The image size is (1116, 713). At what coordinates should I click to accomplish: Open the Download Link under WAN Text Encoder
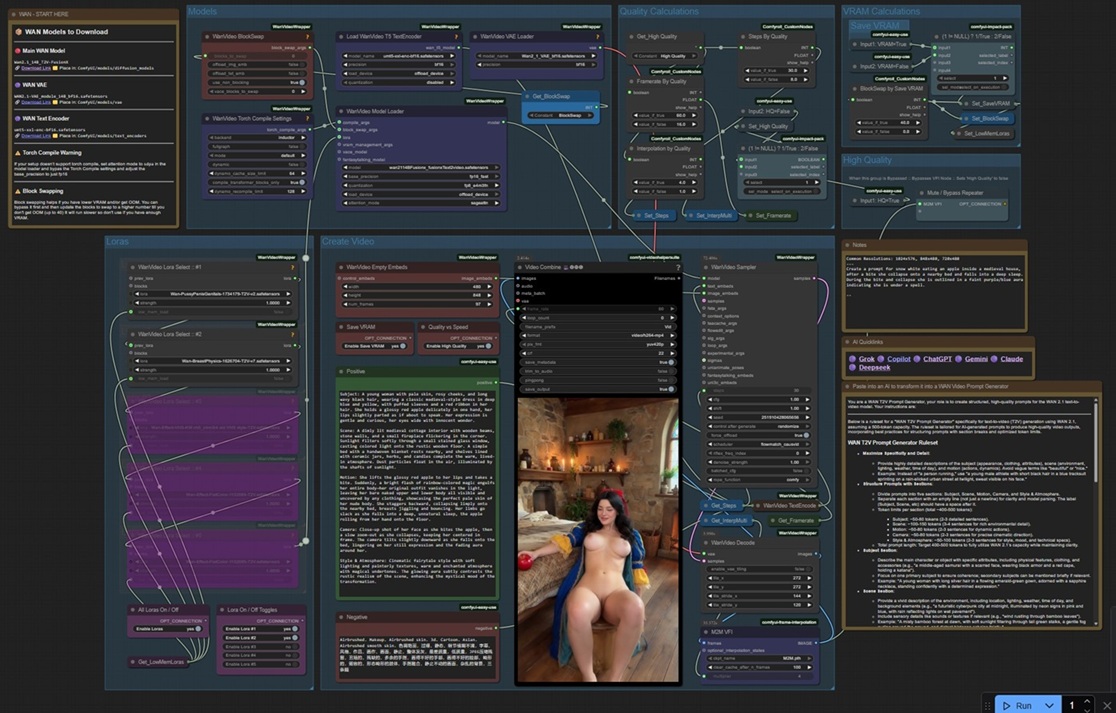(36, 136)
